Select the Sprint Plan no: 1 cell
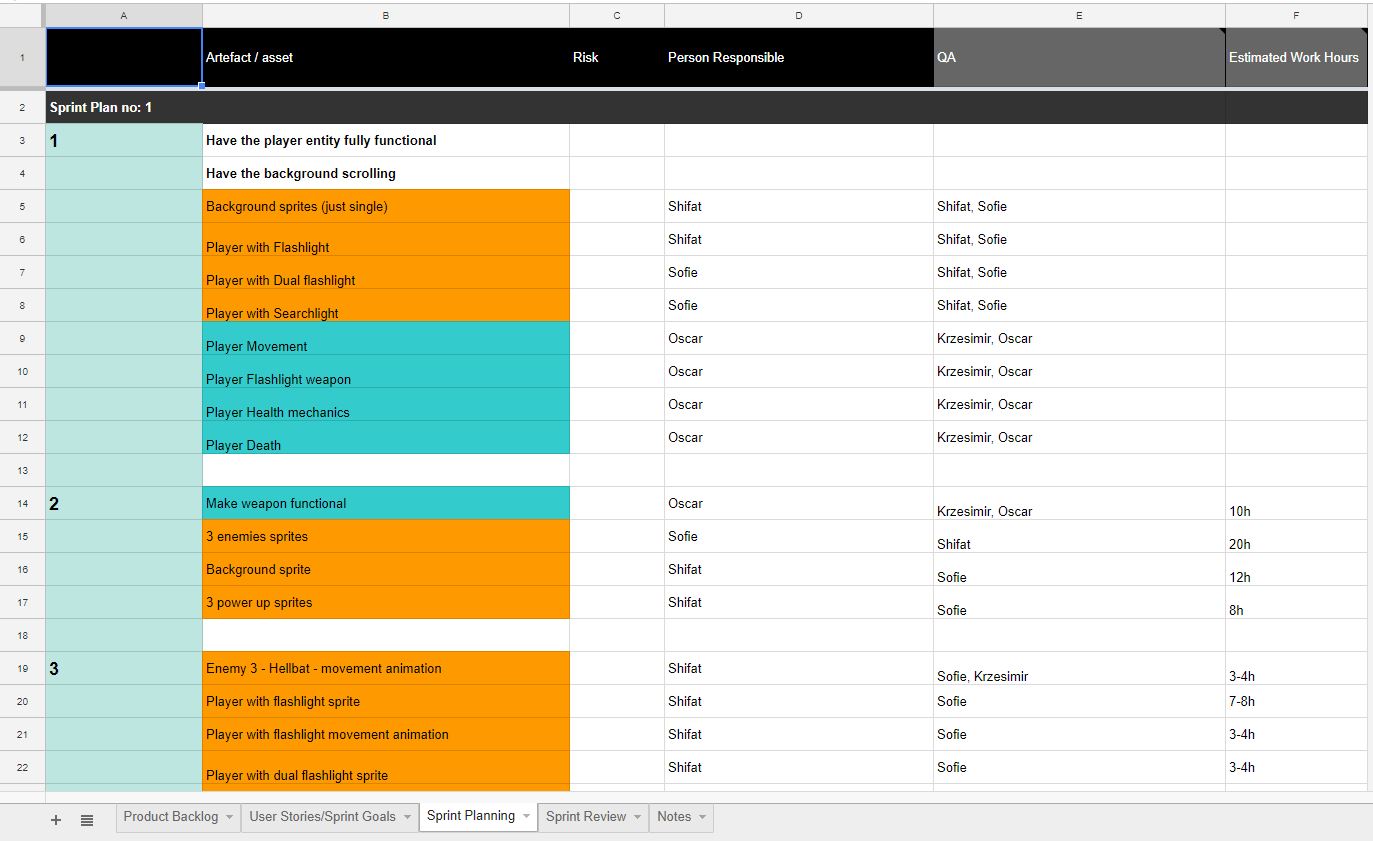The width and height of the screenshot is (1373, 841). pos(124,107)
